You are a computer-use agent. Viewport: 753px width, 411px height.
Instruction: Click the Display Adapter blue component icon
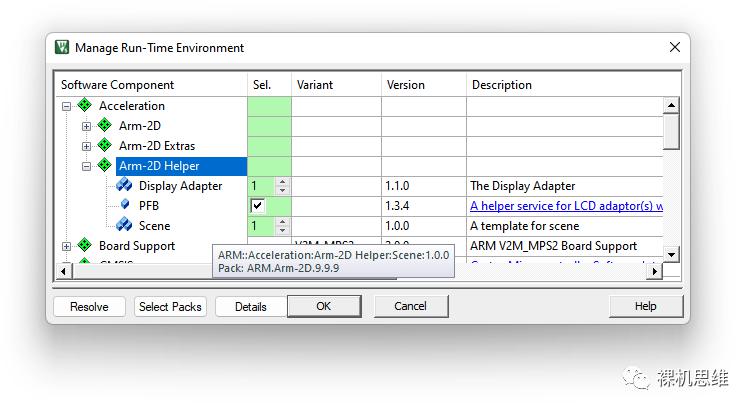[x=124, y=186]
